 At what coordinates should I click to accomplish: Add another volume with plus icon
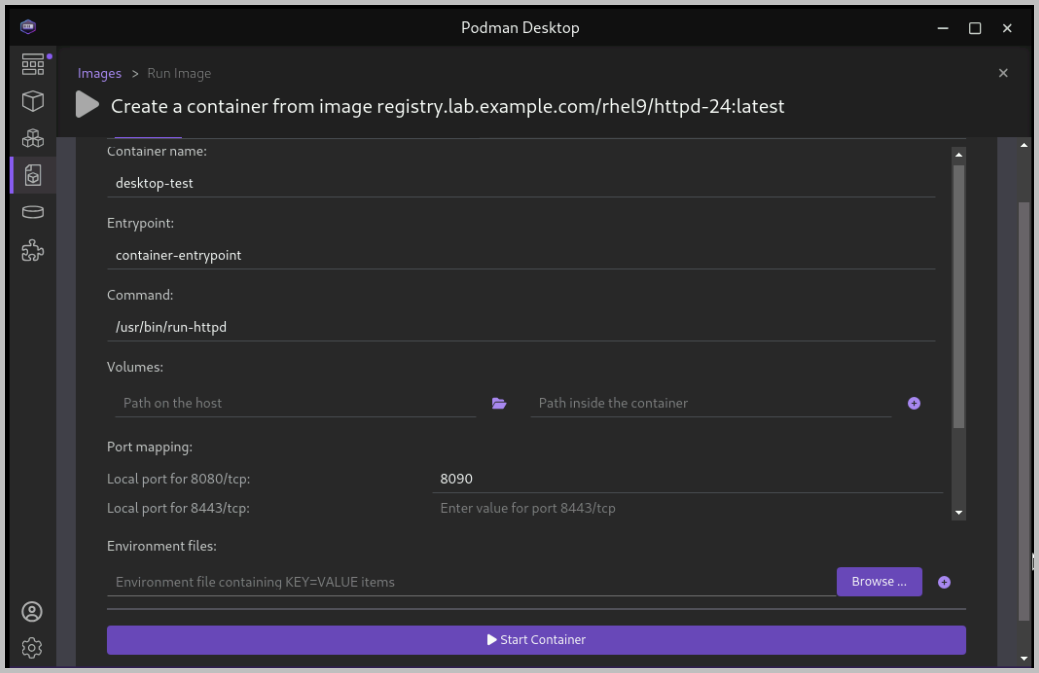coord(914,403)
